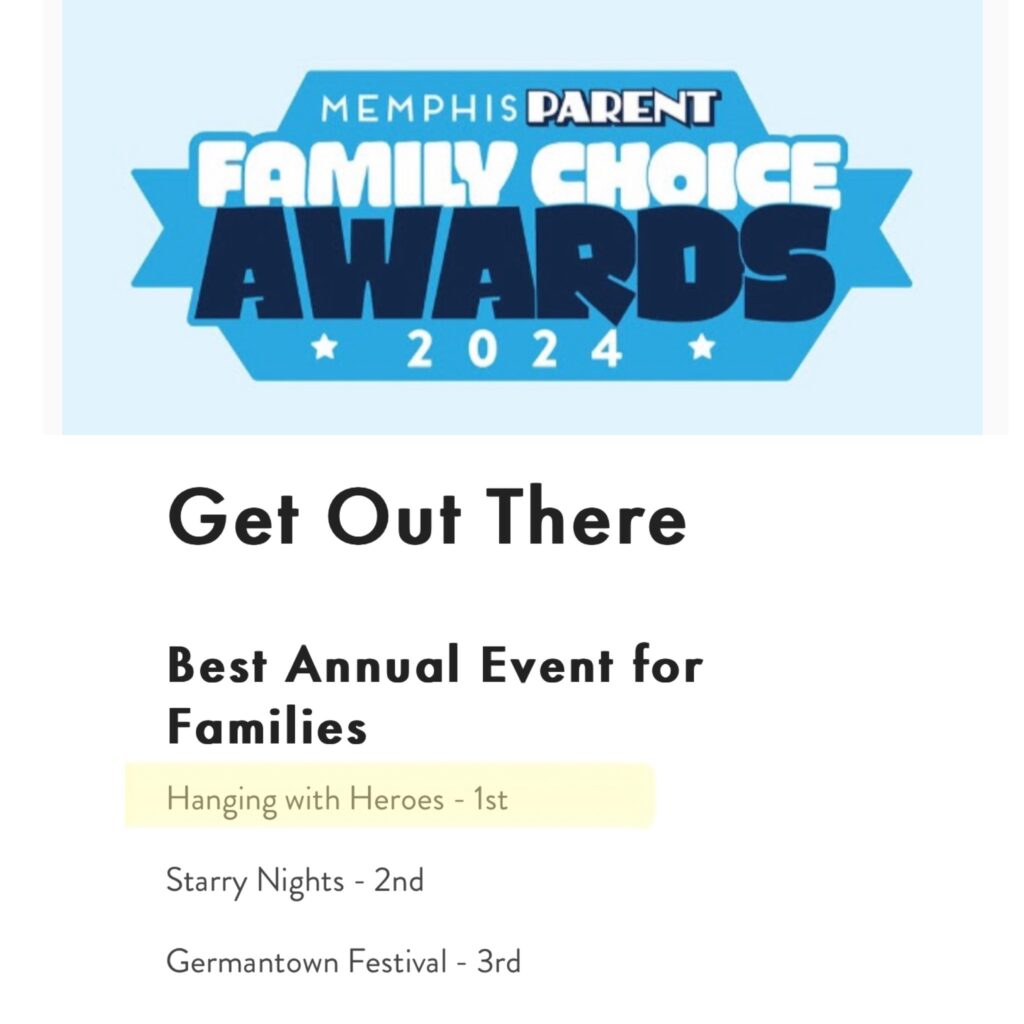Select the Best Annual Event for Families heading
This screenshot has height=1024, width=1024.
tap(434, 695)
